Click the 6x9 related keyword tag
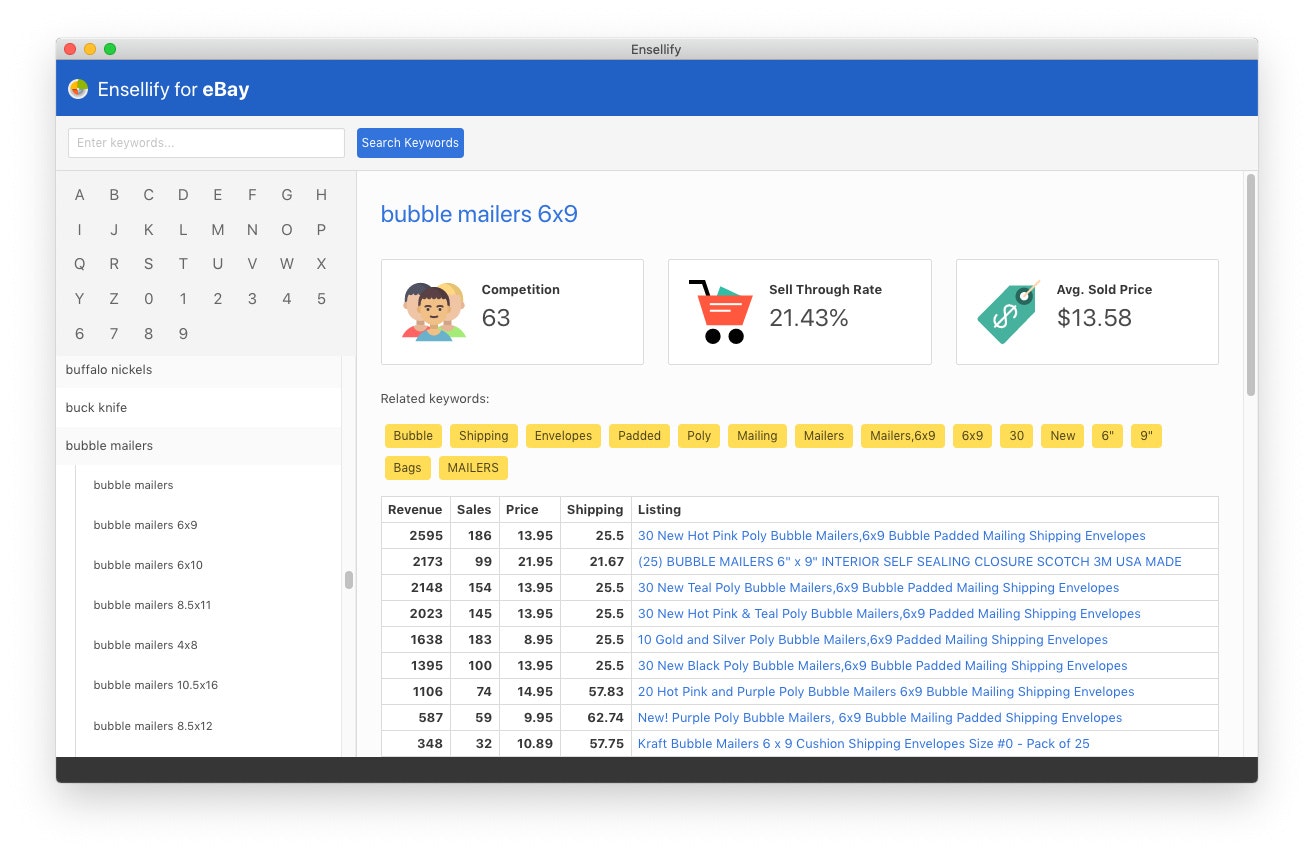 (972, 436)
